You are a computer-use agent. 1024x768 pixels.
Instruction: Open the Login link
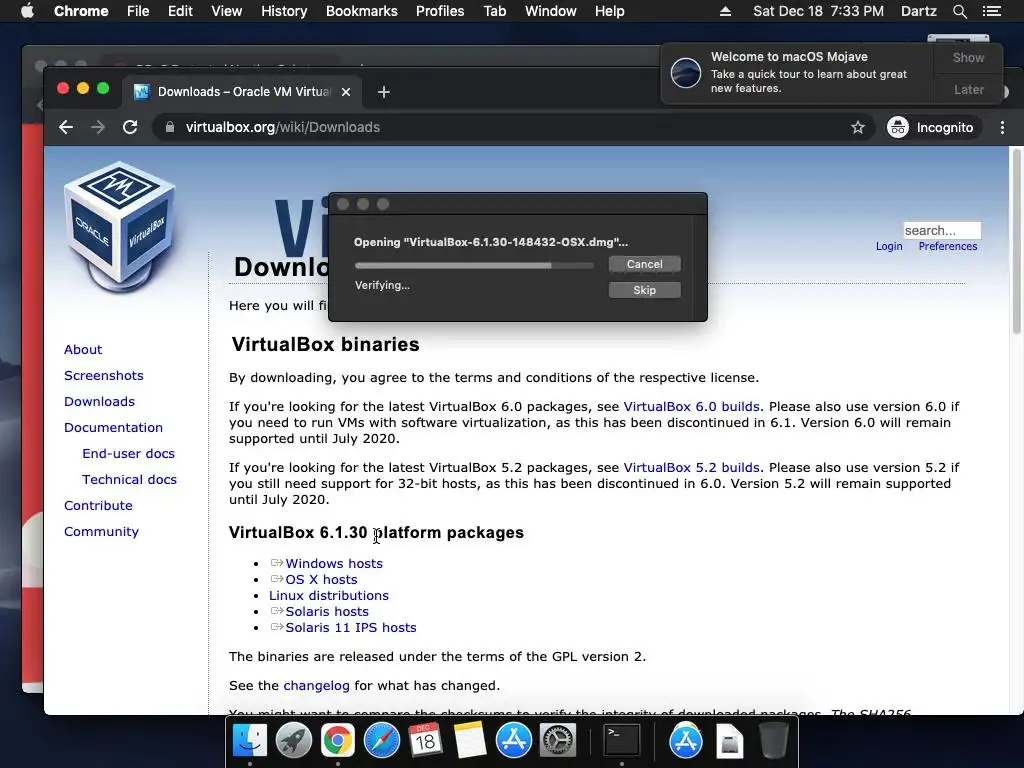[889, 246]
